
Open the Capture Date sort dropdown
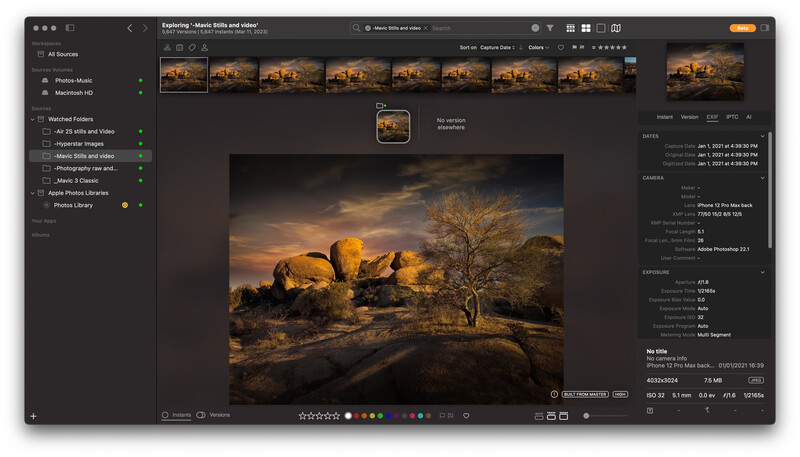click(x=503, y=47)
